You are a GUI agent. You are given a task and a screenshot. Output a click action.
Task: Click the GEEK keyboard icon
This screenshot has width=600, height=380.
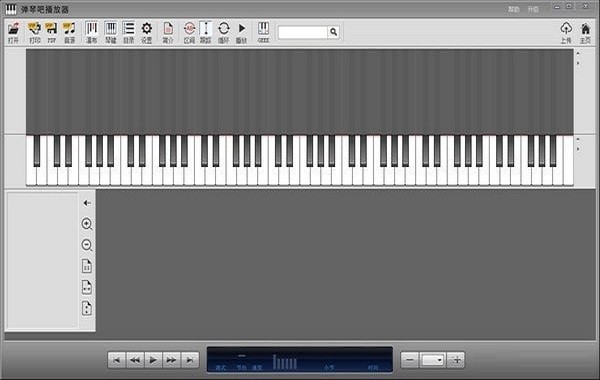pos(263,32)
